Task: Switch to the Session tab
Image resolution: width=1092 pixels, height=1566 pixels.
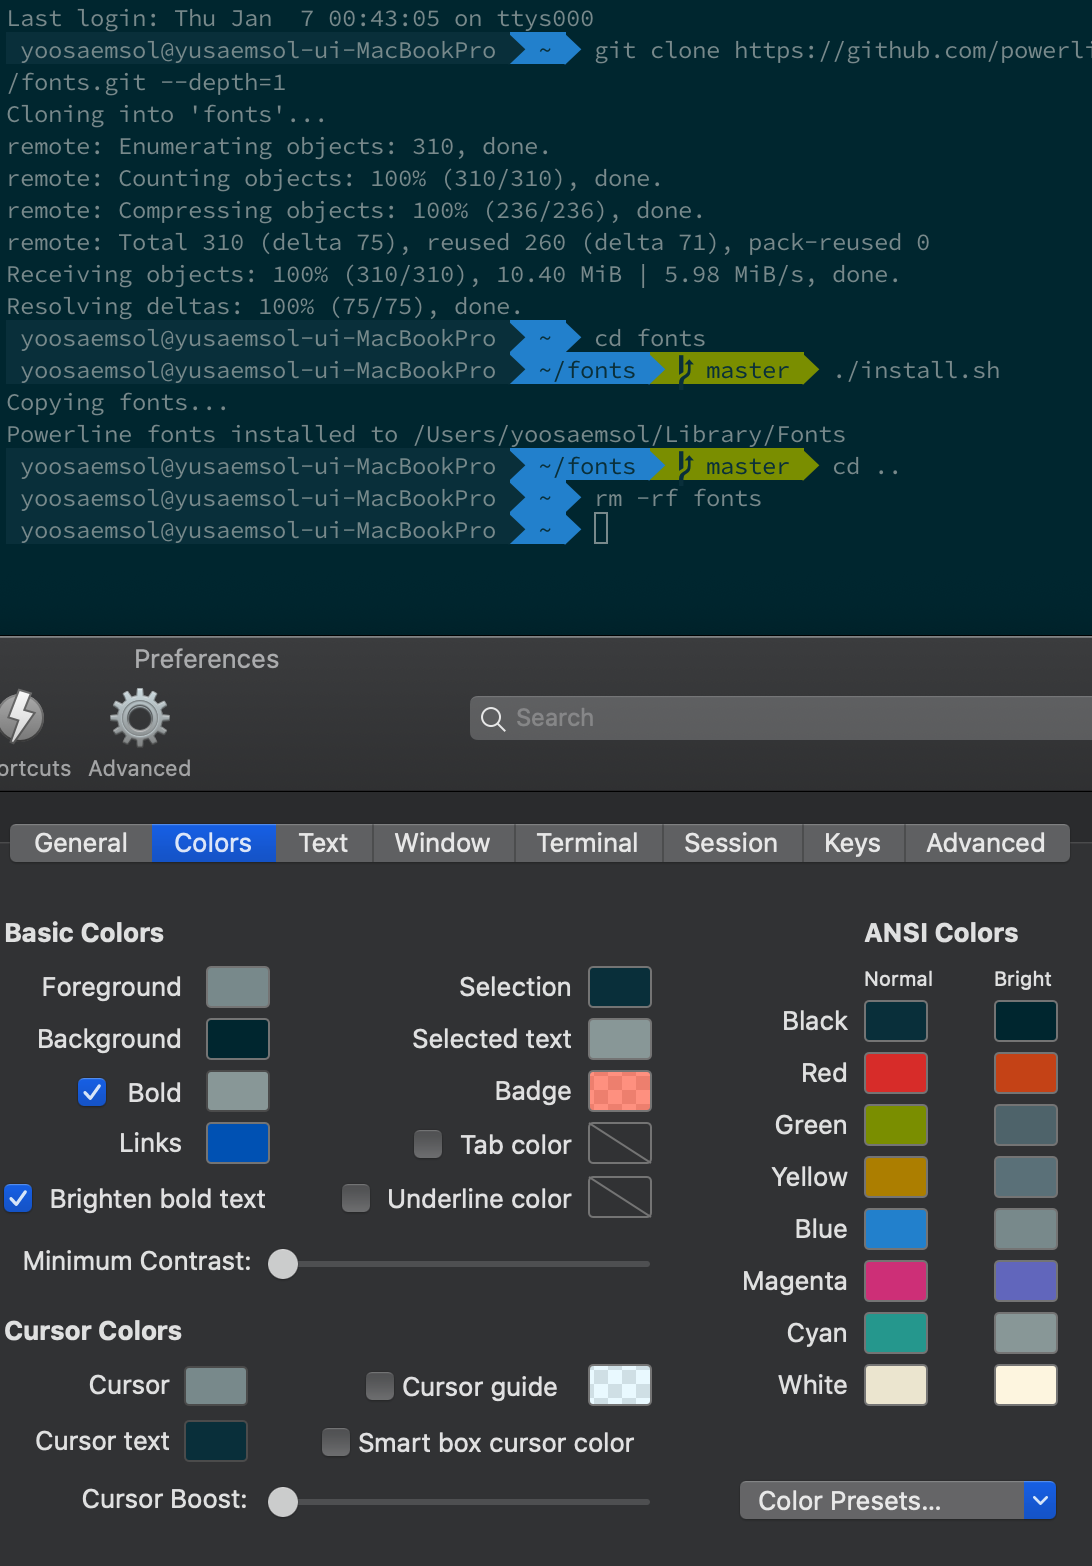Action: 731,843
